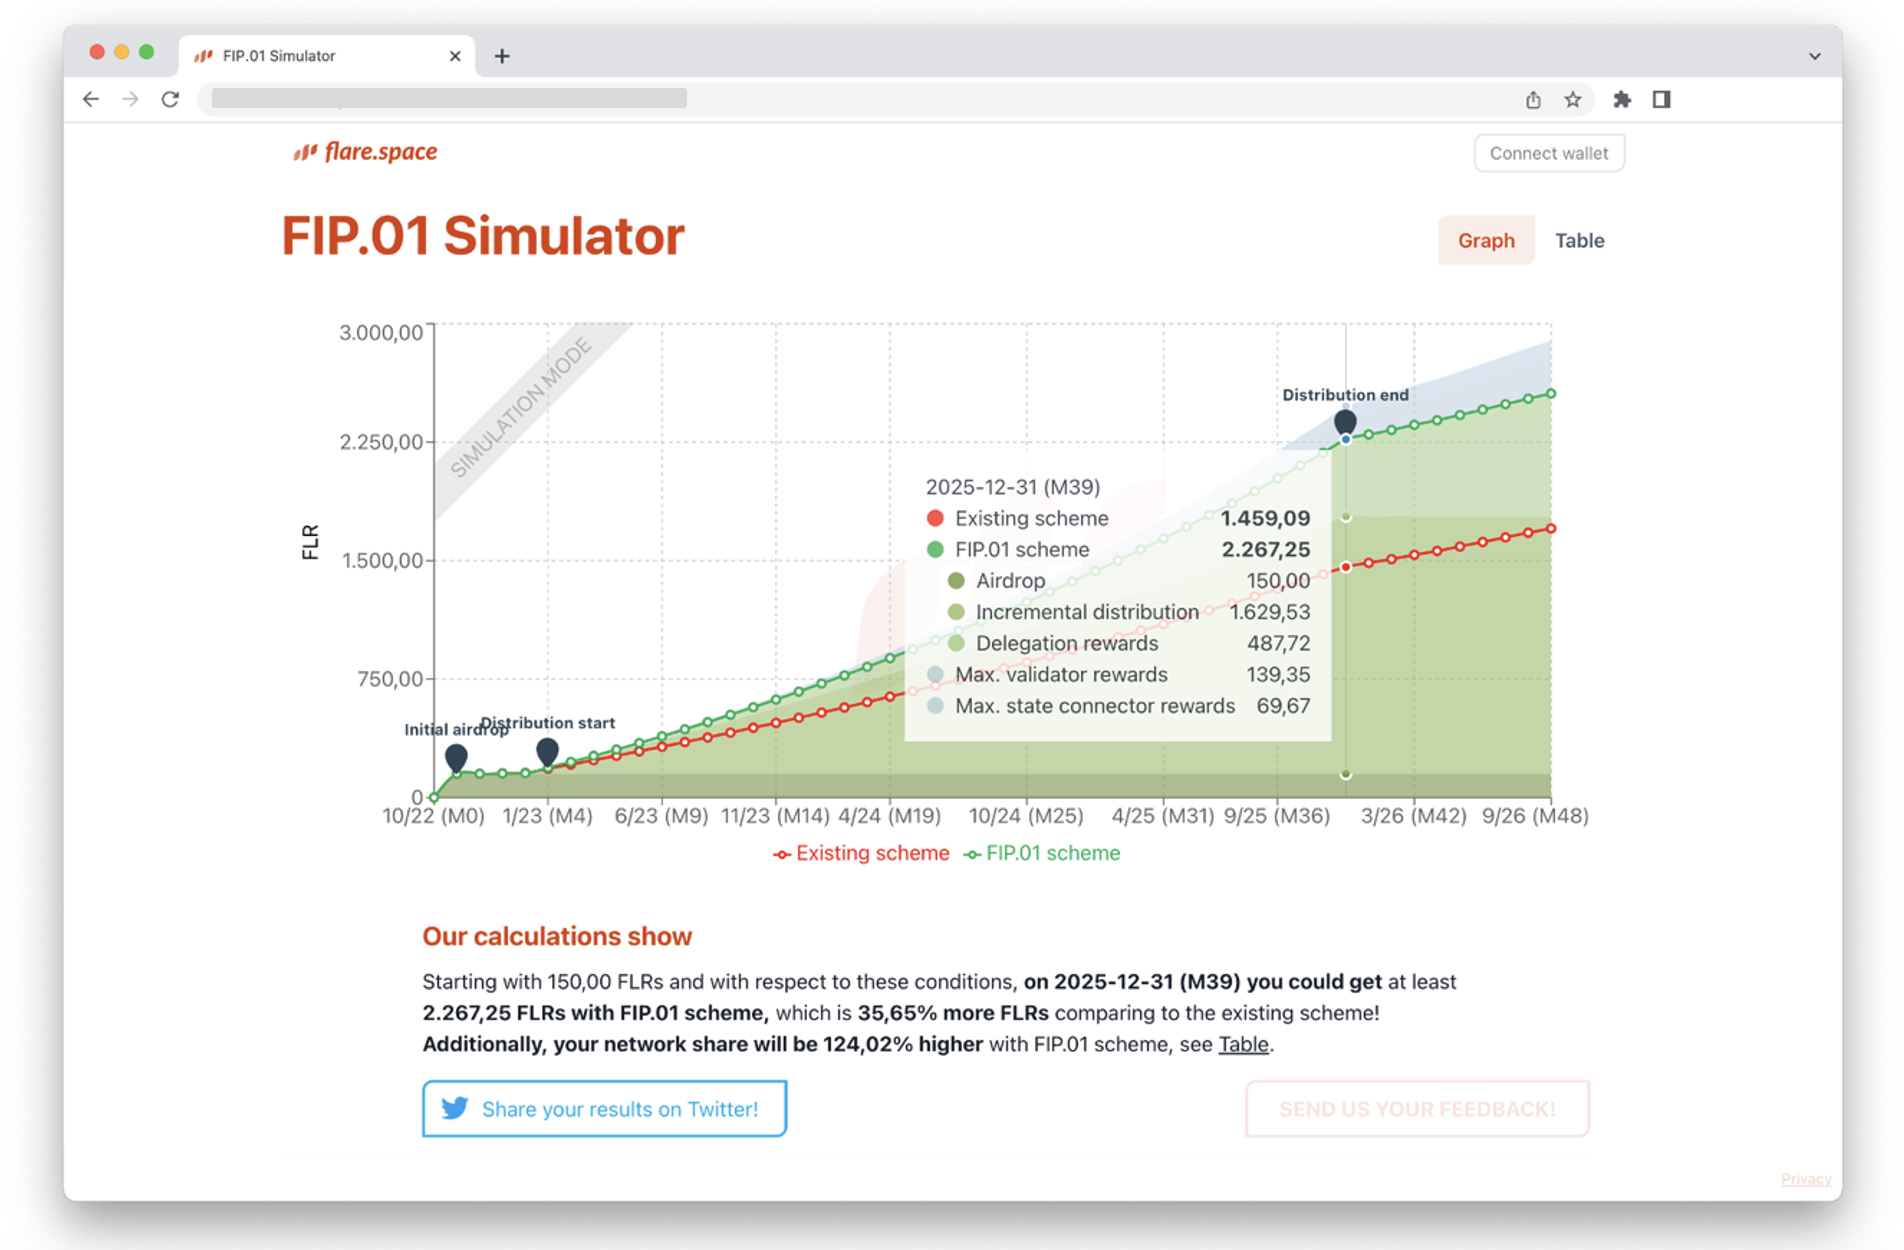
Task: Toggle Existing scheme series in legend
Action: 861,853
